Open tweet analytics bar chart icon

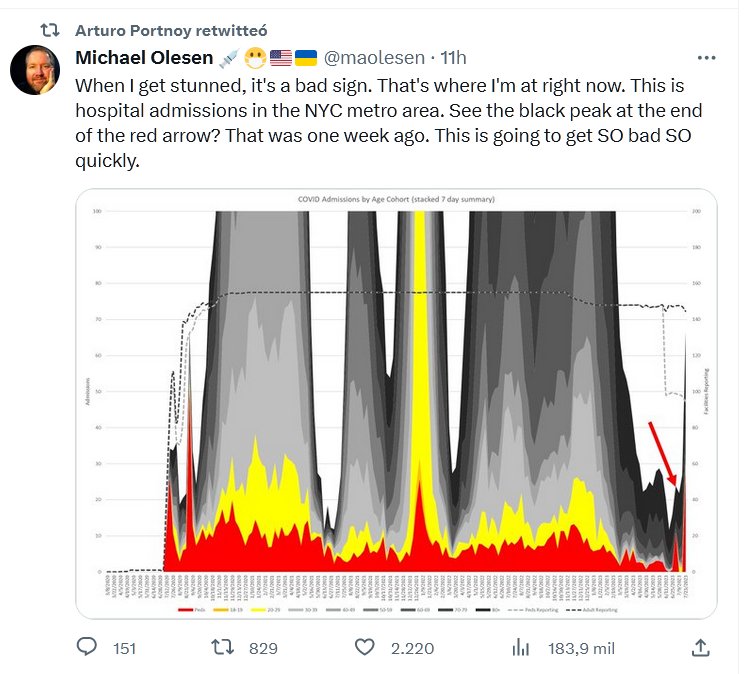click(x=521, y=648)
